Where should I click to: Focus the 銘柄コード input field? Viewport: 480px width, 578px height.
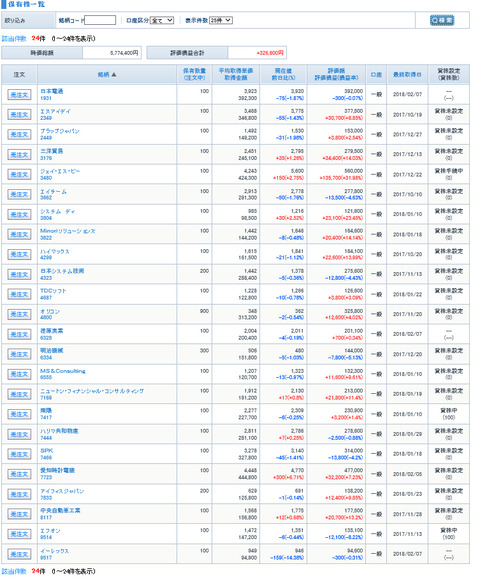tap(100, 20)
